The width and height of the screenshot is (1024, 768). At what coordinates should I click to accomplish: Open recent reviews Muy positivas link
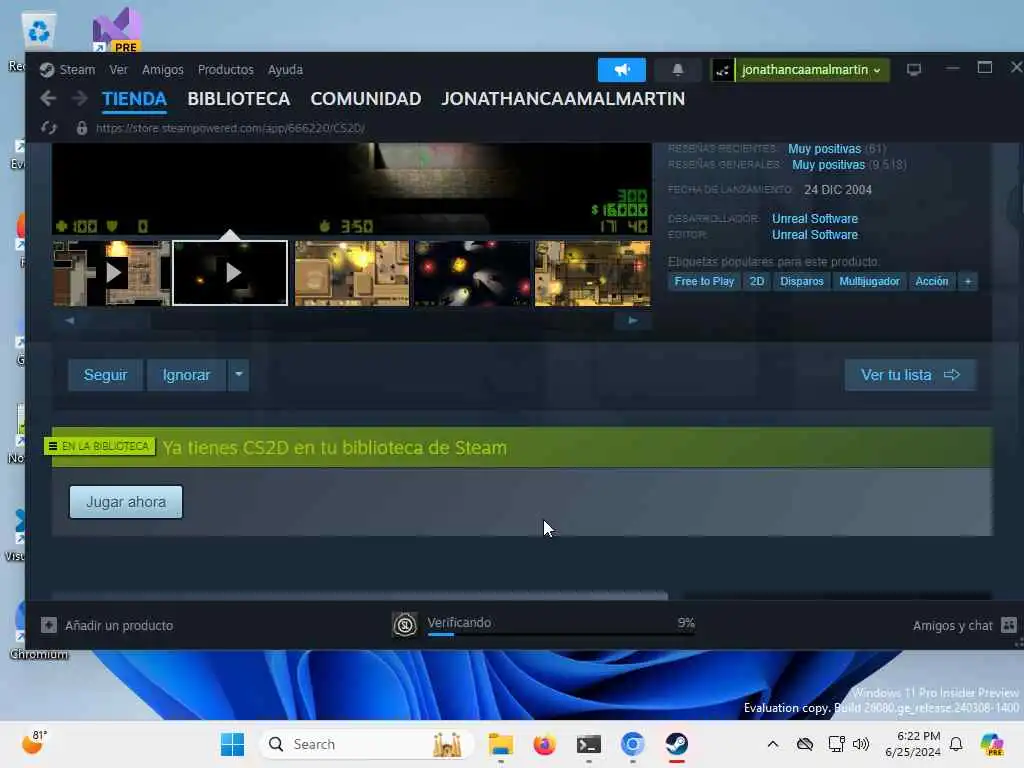click(x=824, y=149)
